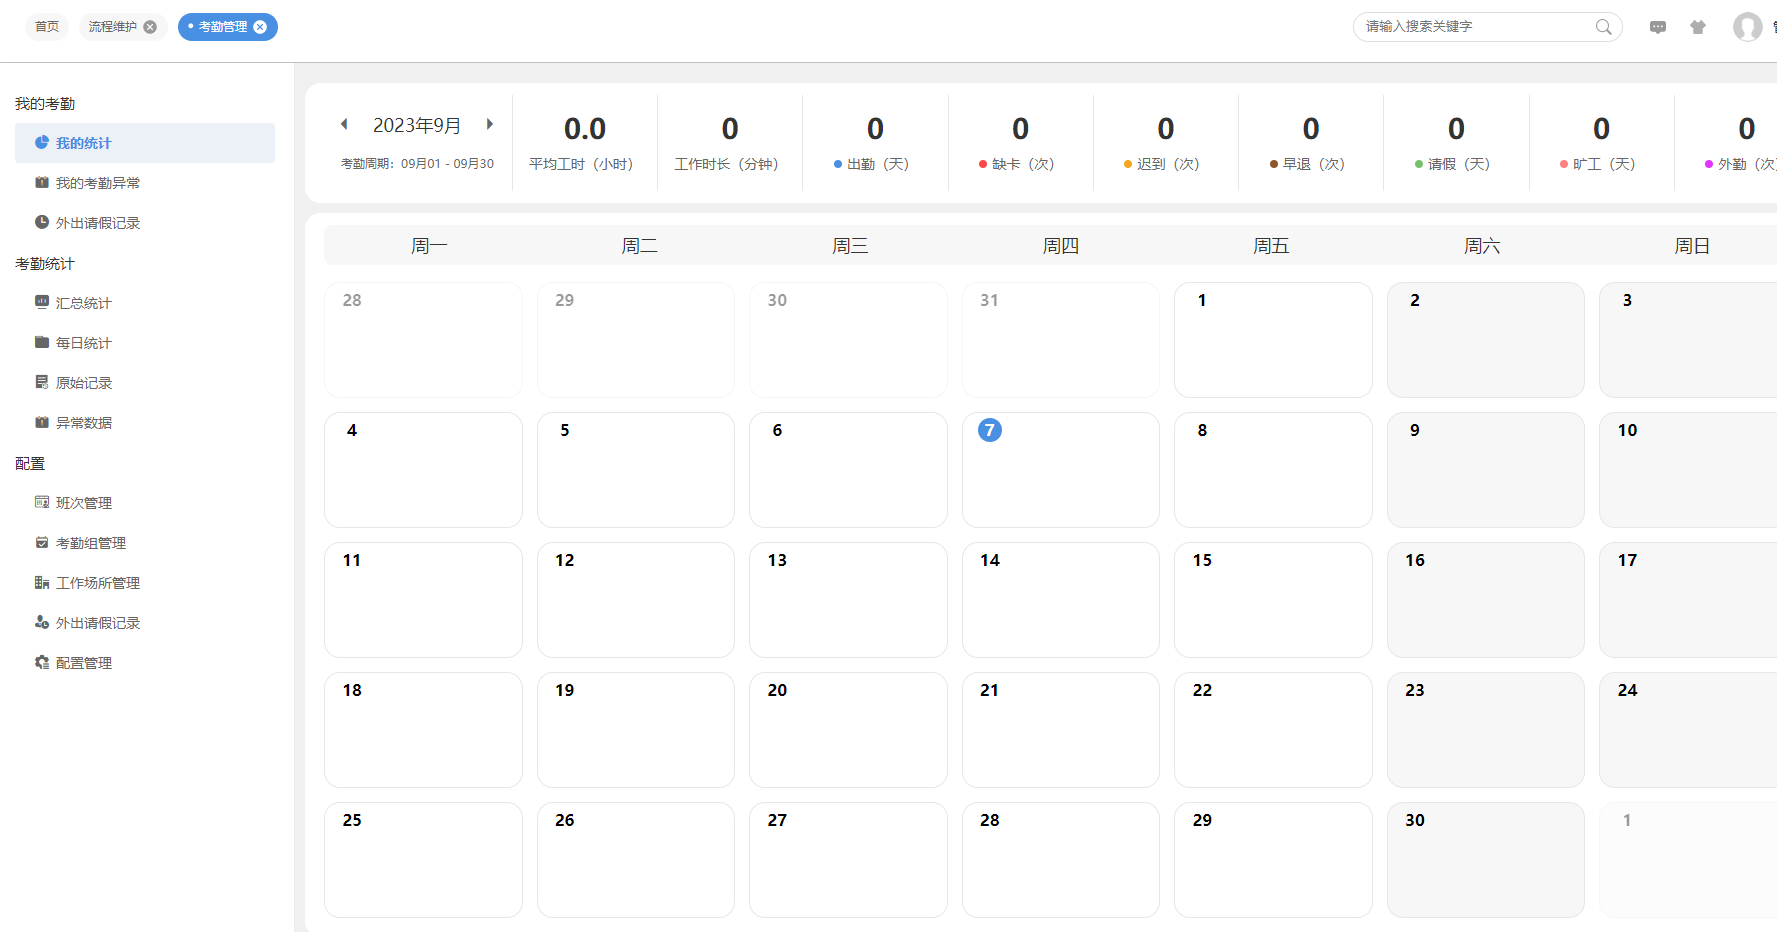Screen dimensions: 1777x932
Task: Open 工作场所管理 via its building icon
Action: click(x=42, y=582)
